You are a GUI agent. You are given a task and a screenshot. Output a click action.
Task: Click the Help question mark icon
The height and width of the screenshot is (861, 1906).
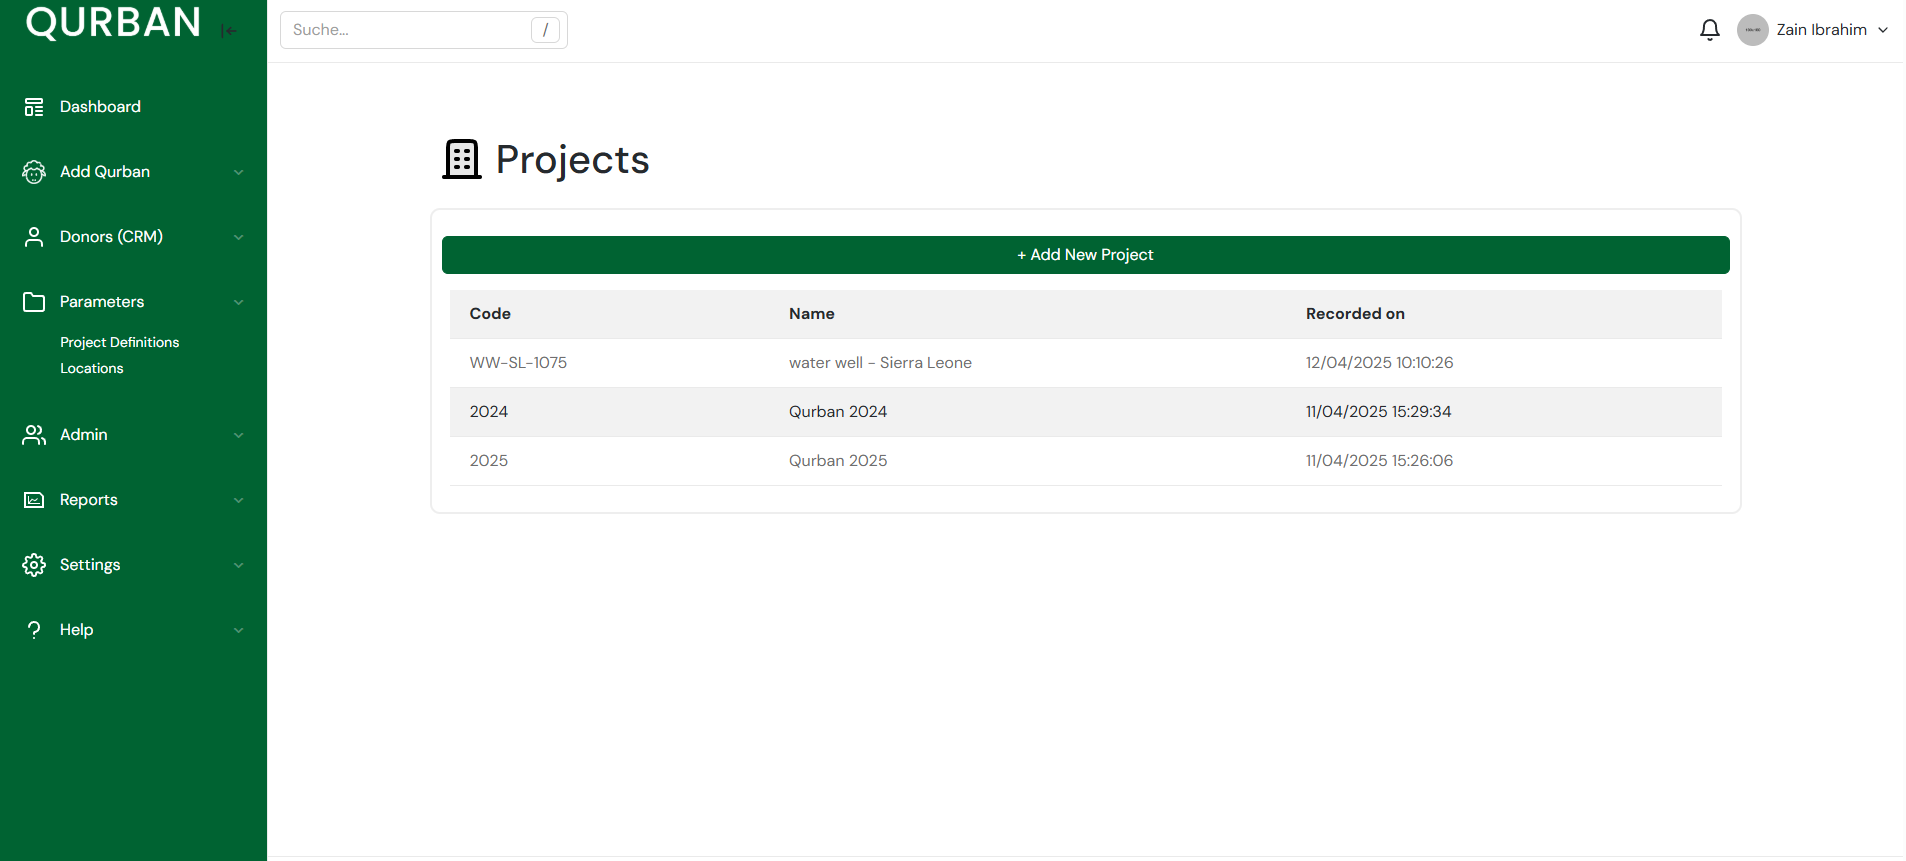tap(34, 630)
